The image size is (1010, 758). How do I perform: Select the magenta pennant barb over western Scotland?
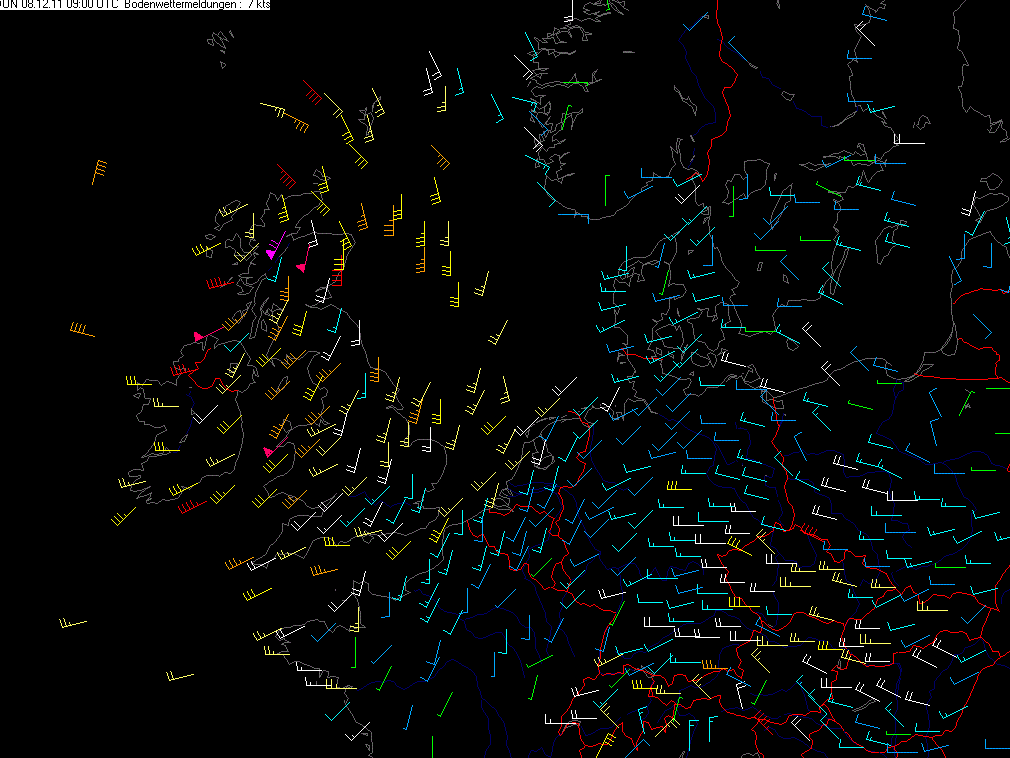(276, 245)
